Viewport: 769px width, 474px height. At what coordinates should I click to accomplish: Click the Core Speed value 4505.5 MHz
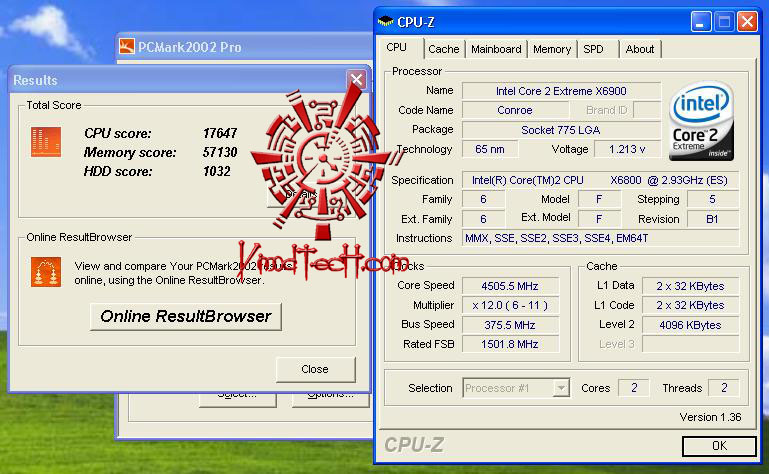[510, 286]
